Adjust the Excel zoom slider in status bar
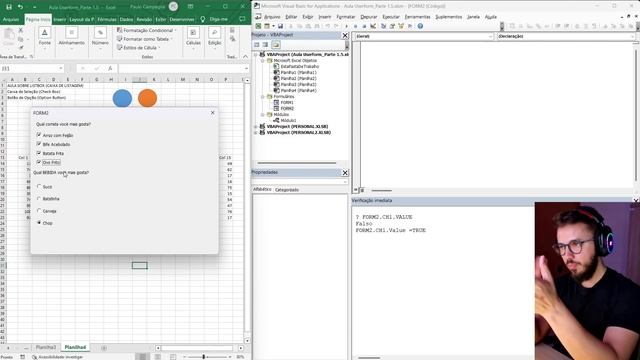 point(204,357)
